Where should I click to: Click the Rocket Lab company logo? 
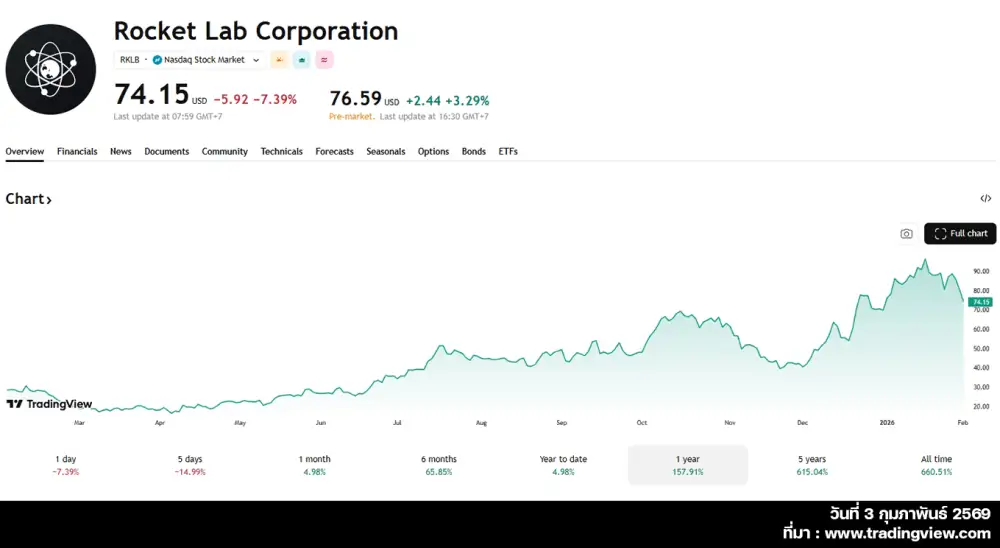click(x=51, y=69)
